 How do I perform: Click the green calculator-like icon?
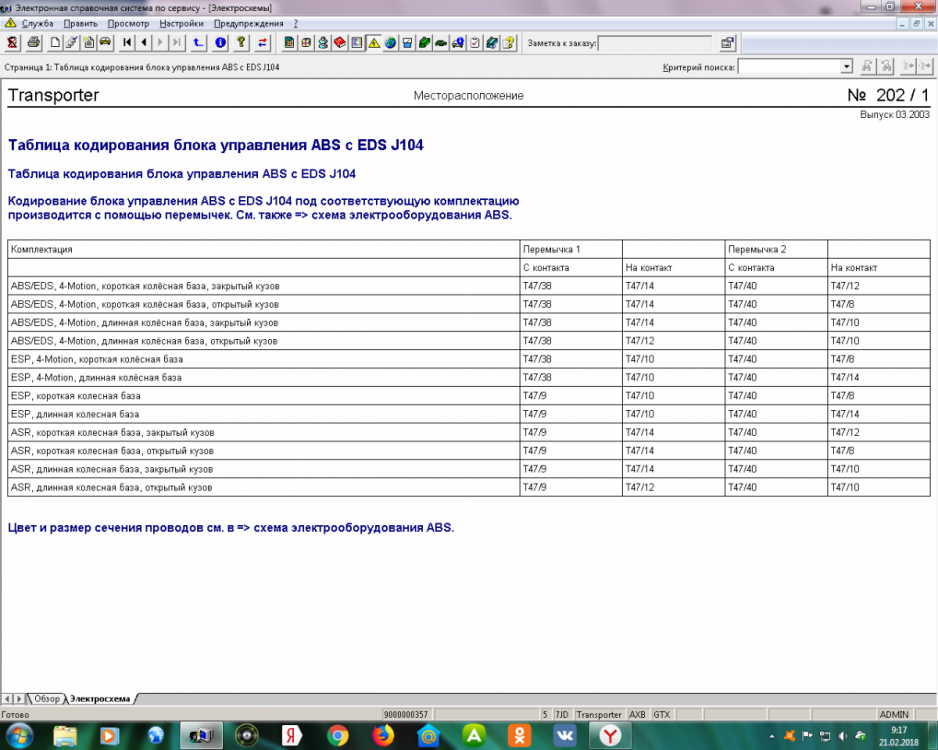[290, 42]
